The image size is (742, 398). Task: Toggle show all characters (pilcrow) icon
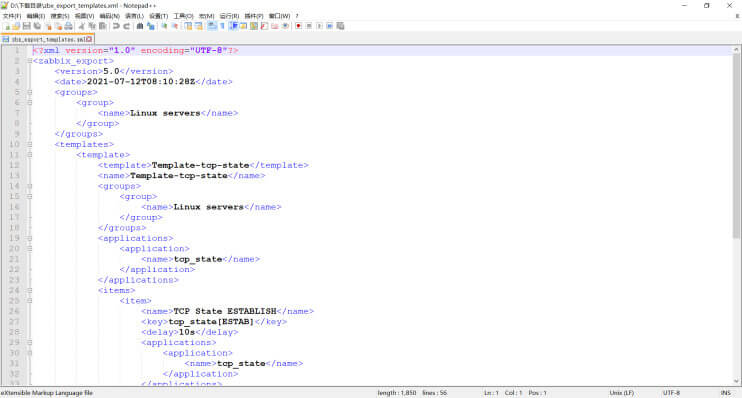[222, 26]
